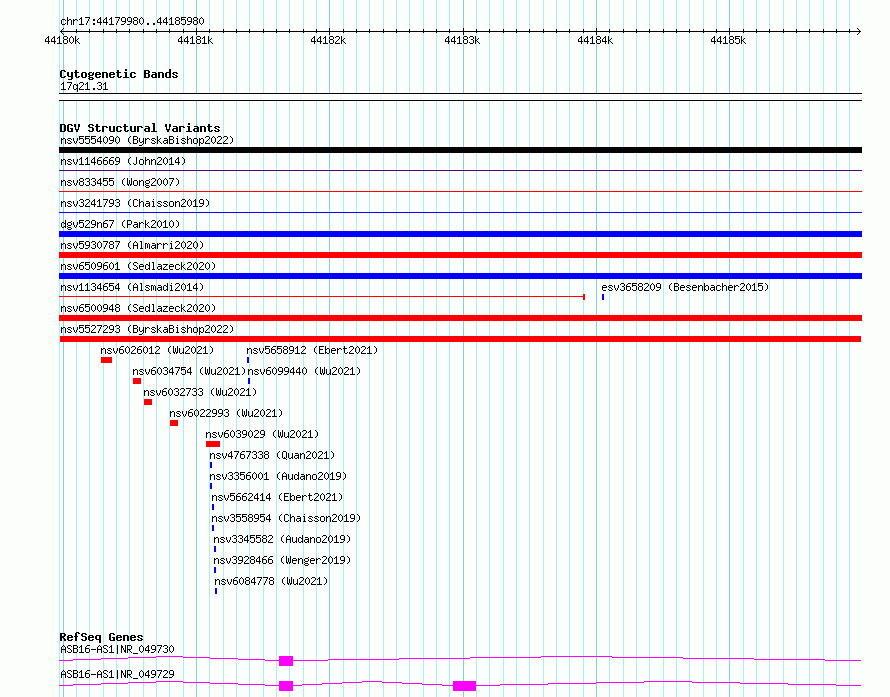Click the 44182k ruler tick label
Viewport: 890px width, 697px height.
(x=328, y=40)
